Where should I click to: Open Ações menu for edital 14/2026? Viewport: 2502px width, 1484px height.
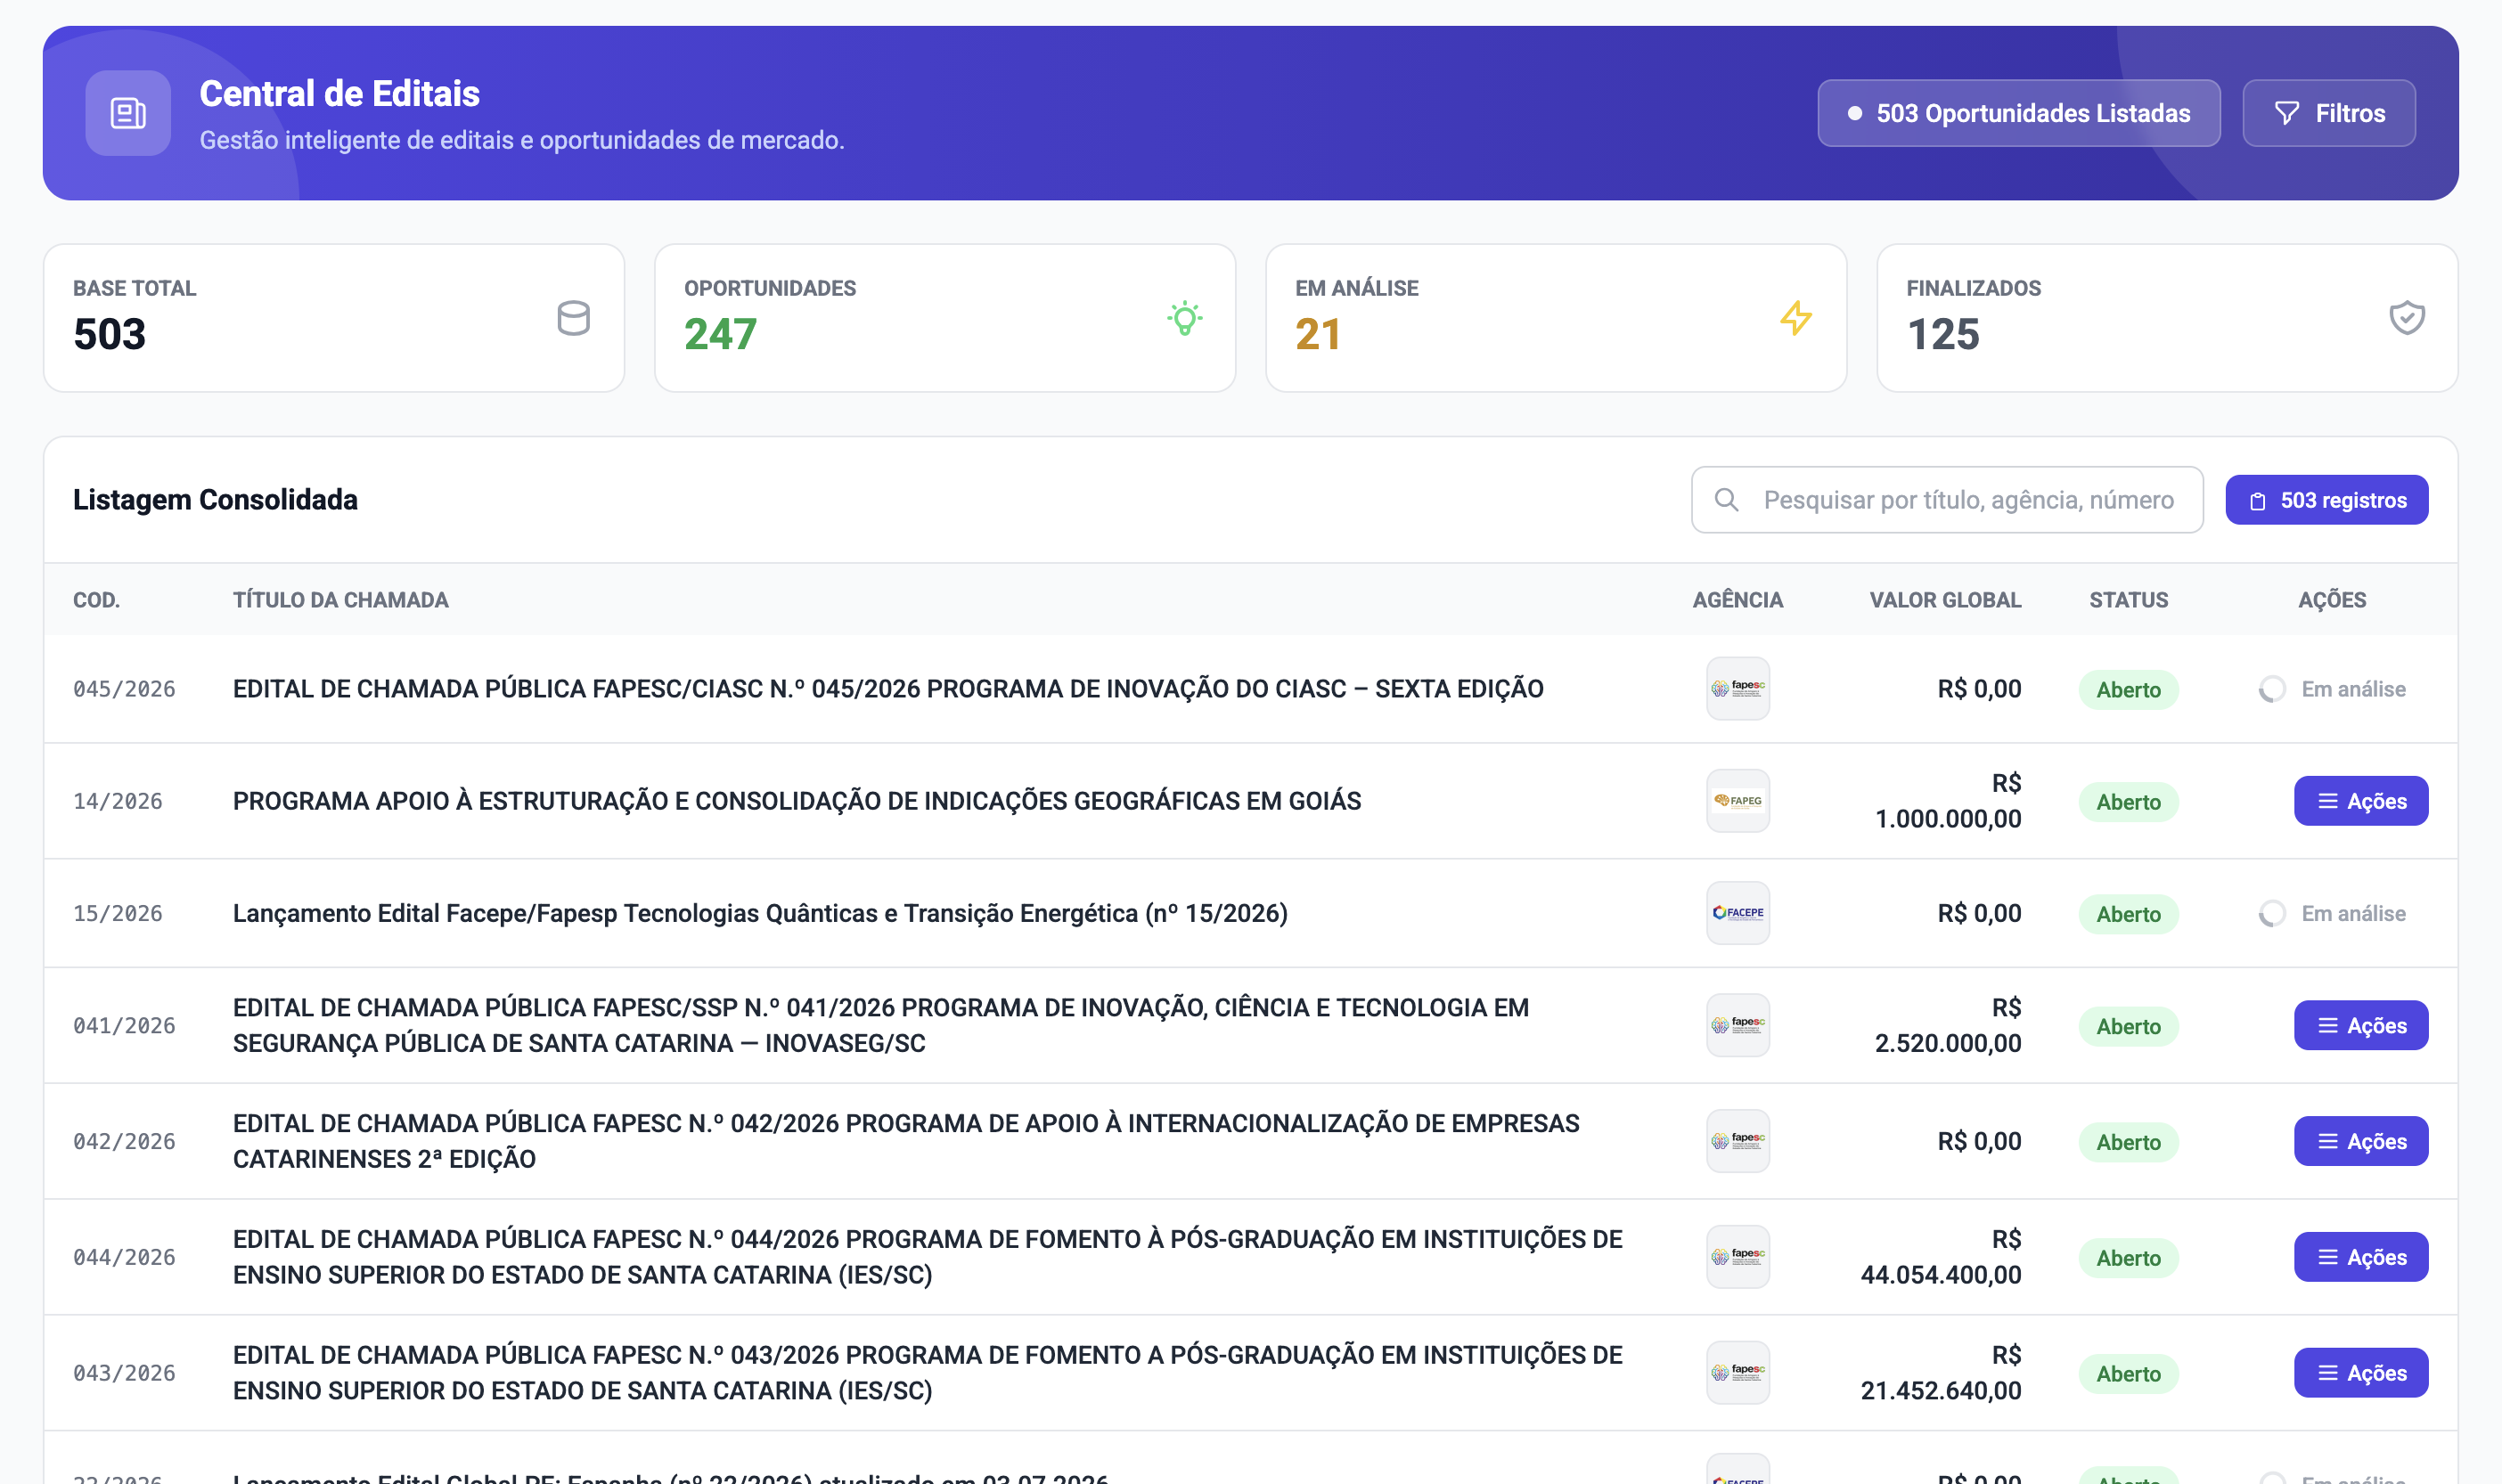pyautogui.click(x=2361, y=801)
